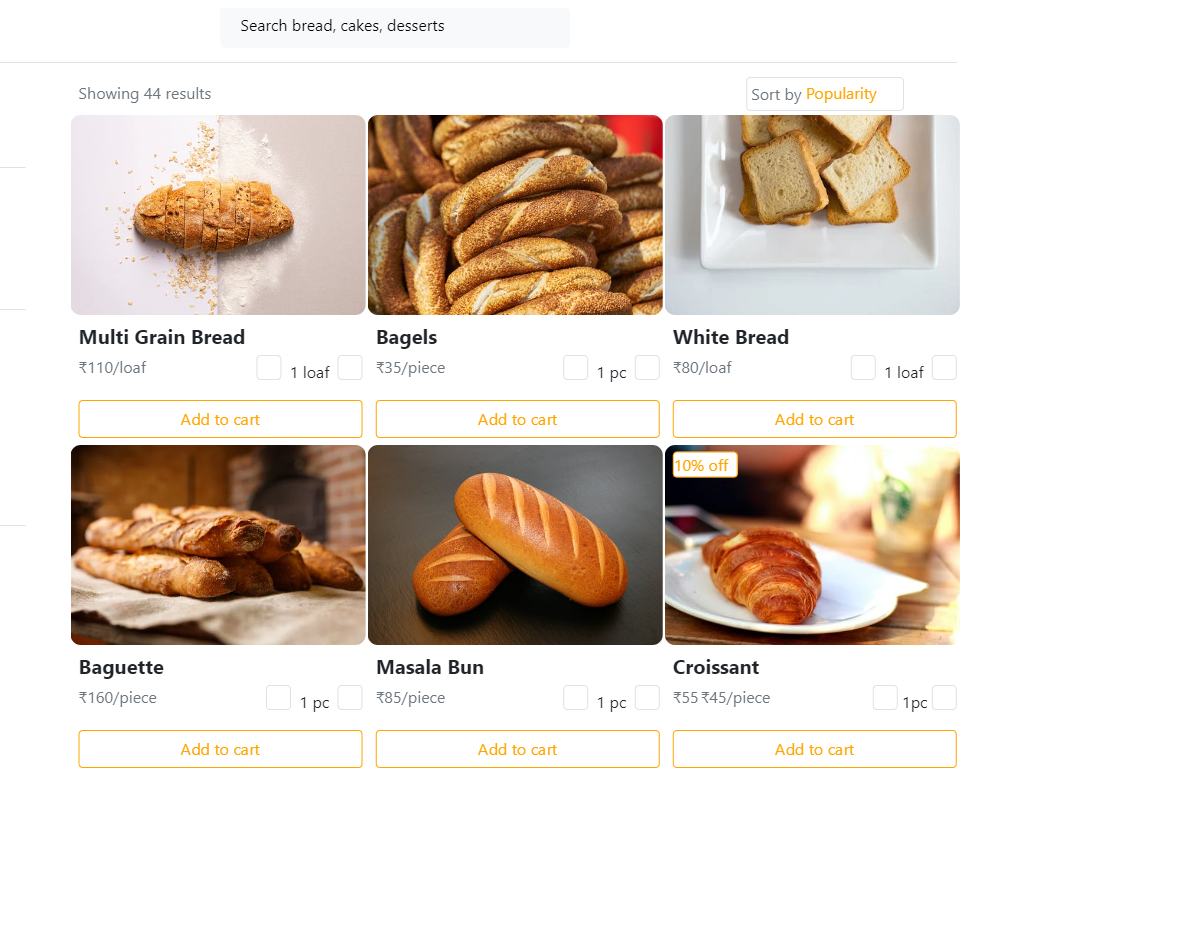This screenshot has width=1200, height=952.
Task: Increase Masala Bun piece quantity
Action: tap(647, 698)
